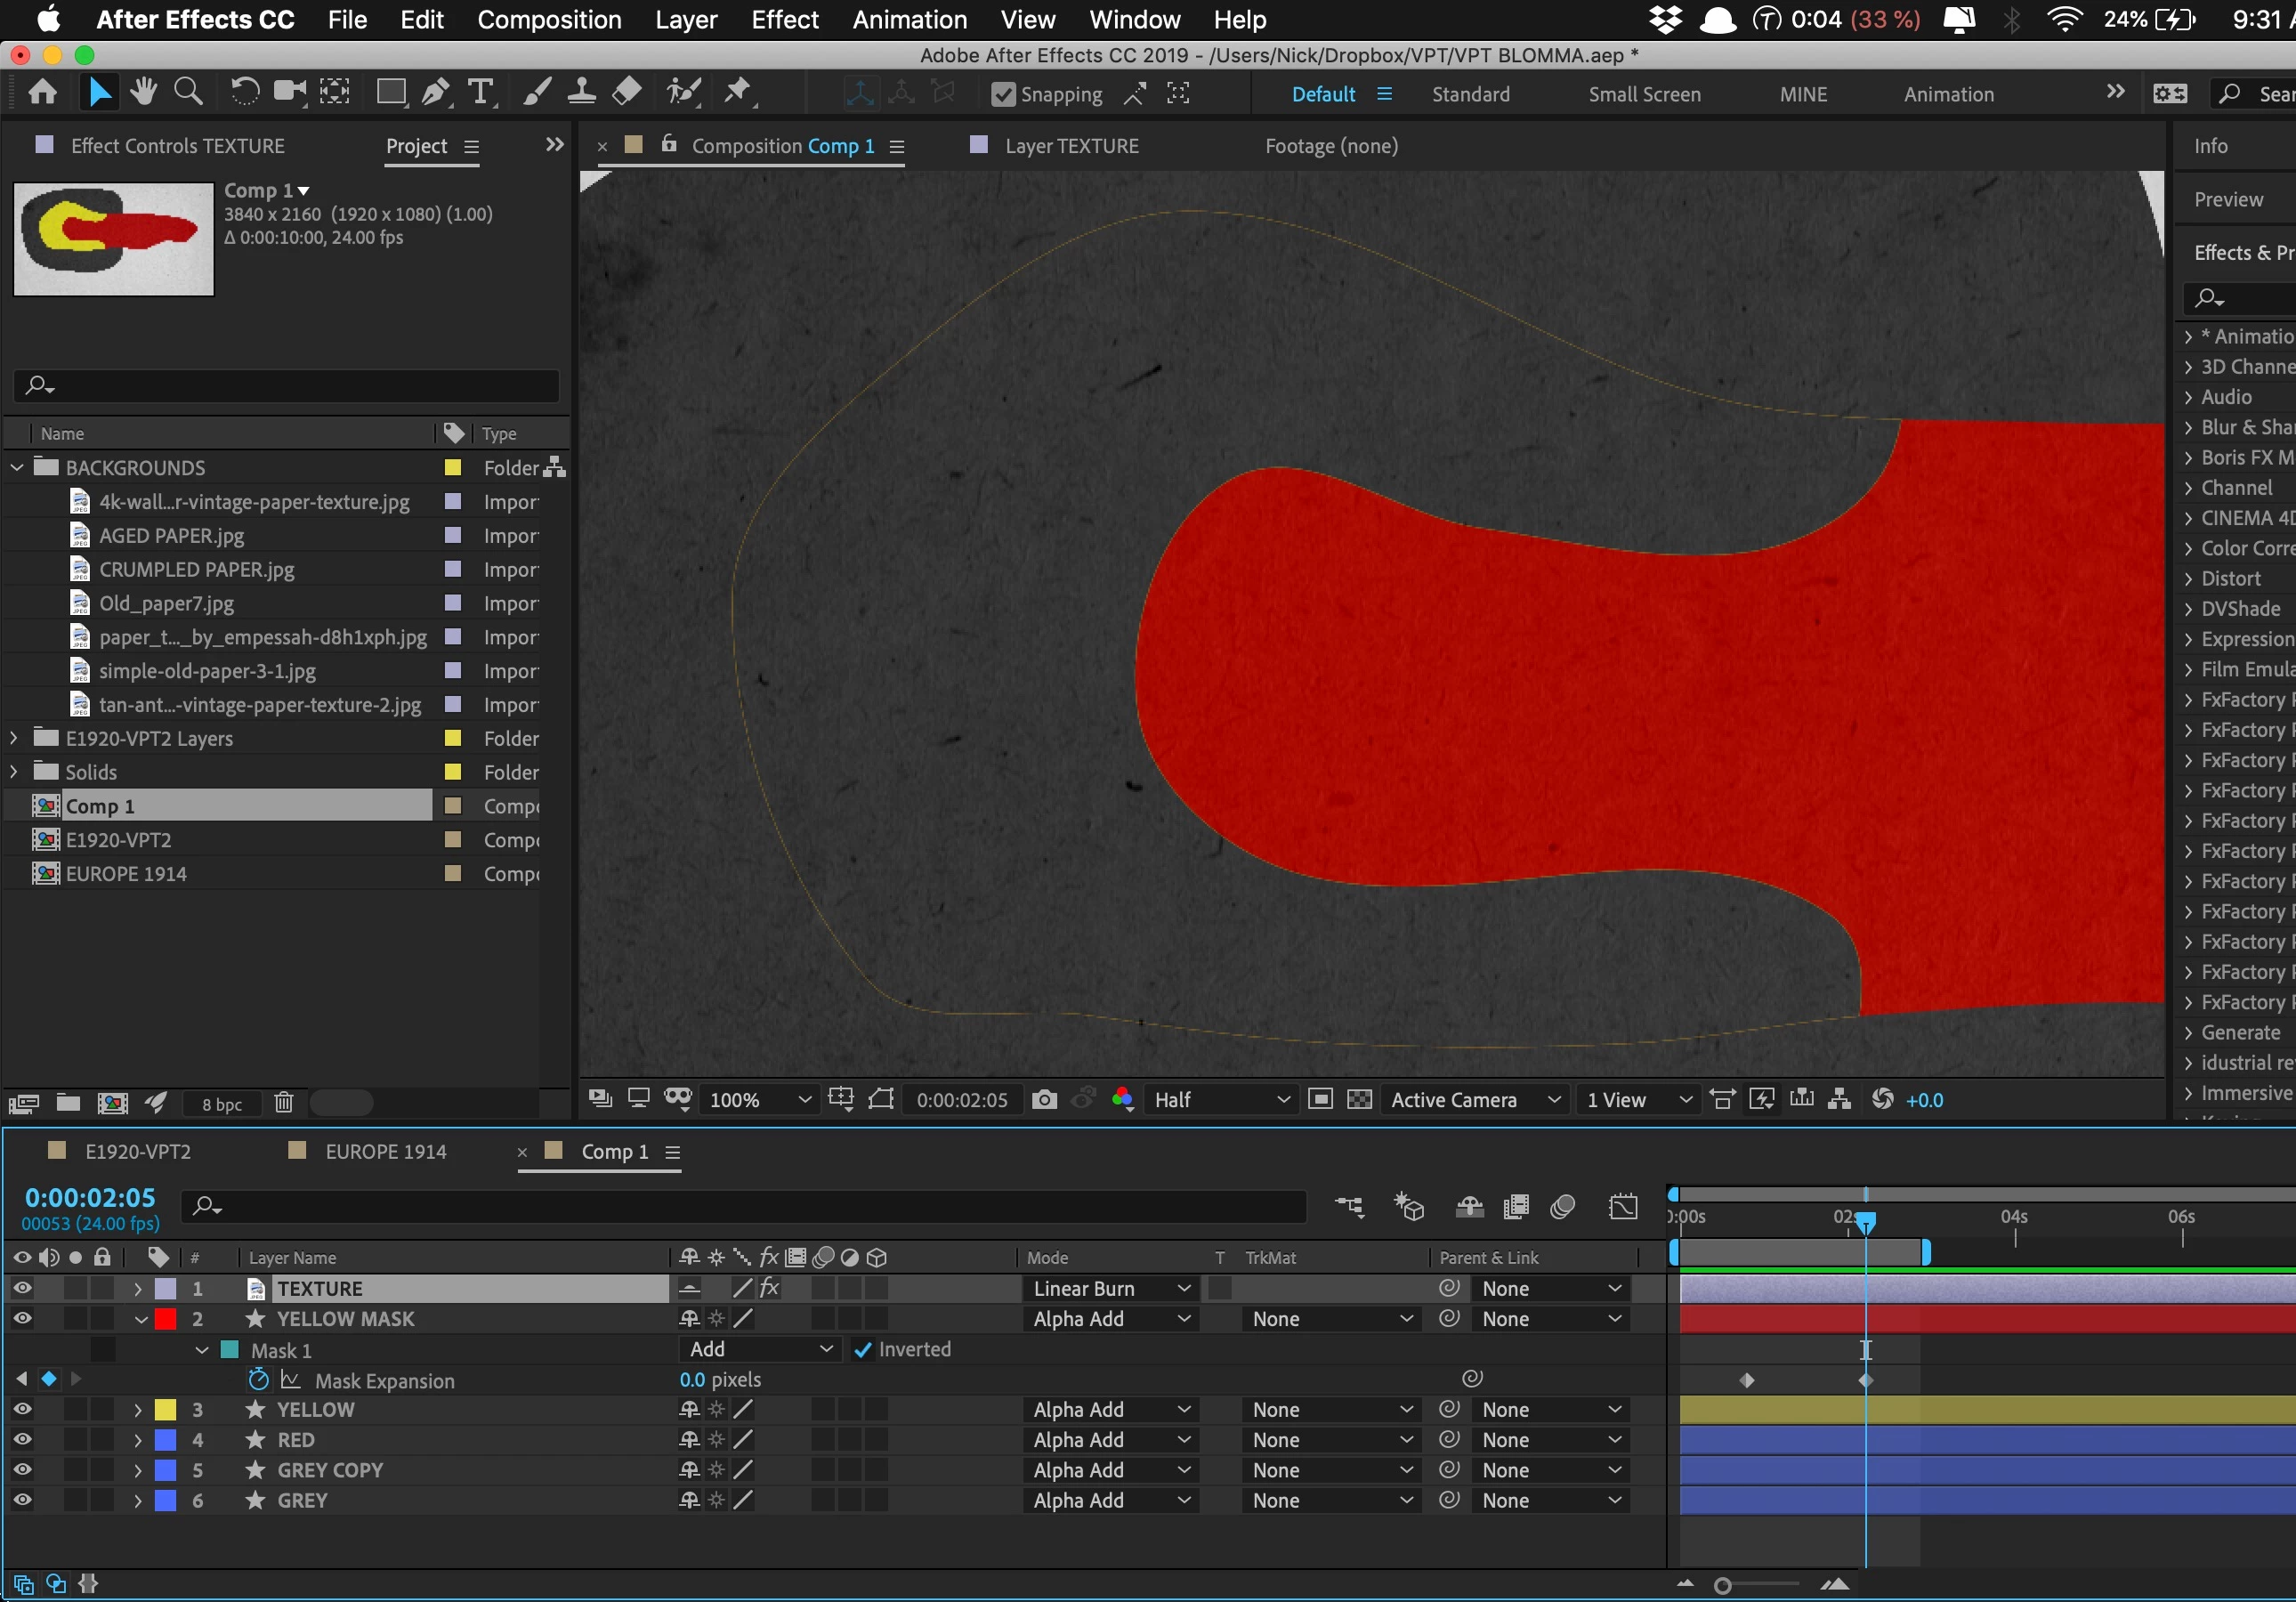Click the delete trash icon in Project panel
Viewport: 2296px width, 1602px height.
284,1103
